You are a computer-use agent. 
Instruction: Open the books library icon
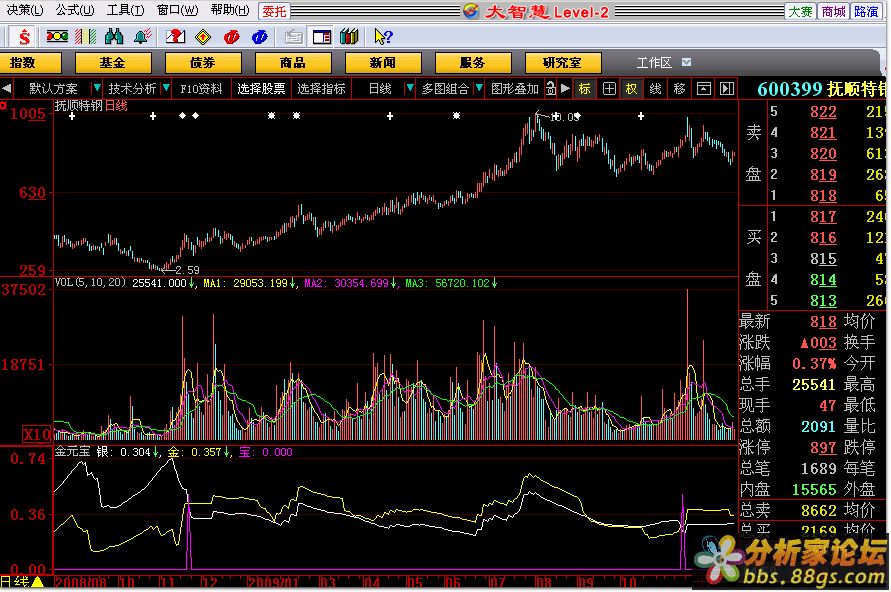point(349,37)
